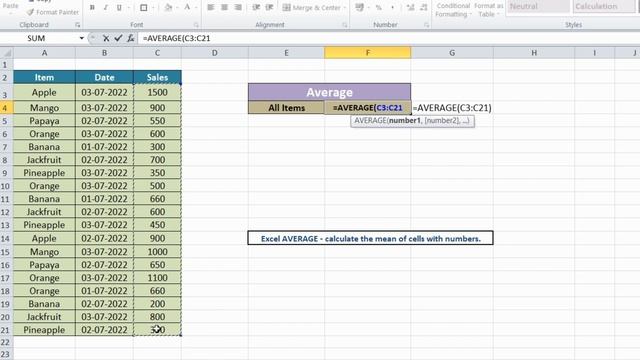Click sales value 1000 for Mango
Image resolution: width=640 pixels, height=360 pixels.
tap(157, 252)
